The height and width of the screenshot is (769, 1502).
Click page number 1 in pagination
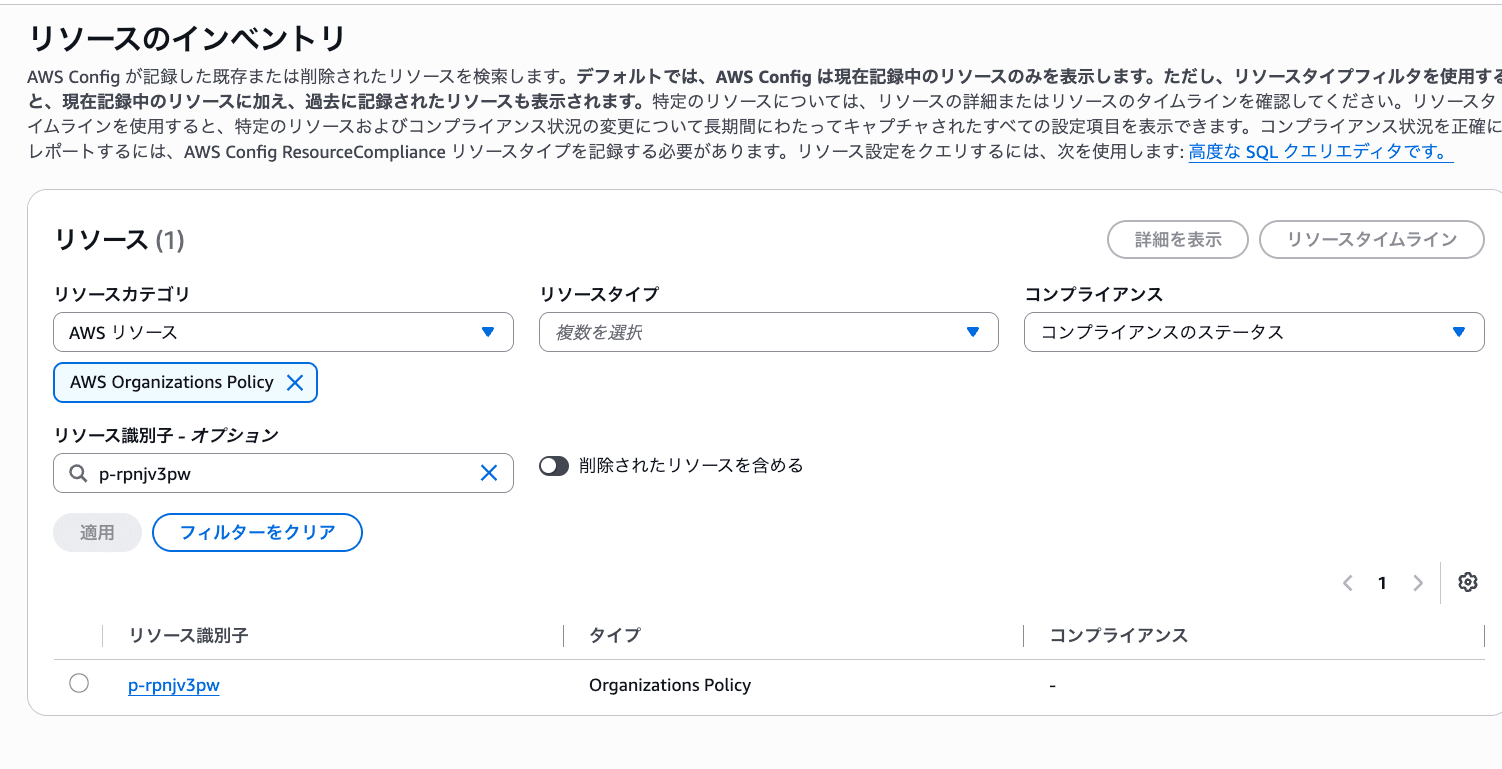pos(1382,583)
